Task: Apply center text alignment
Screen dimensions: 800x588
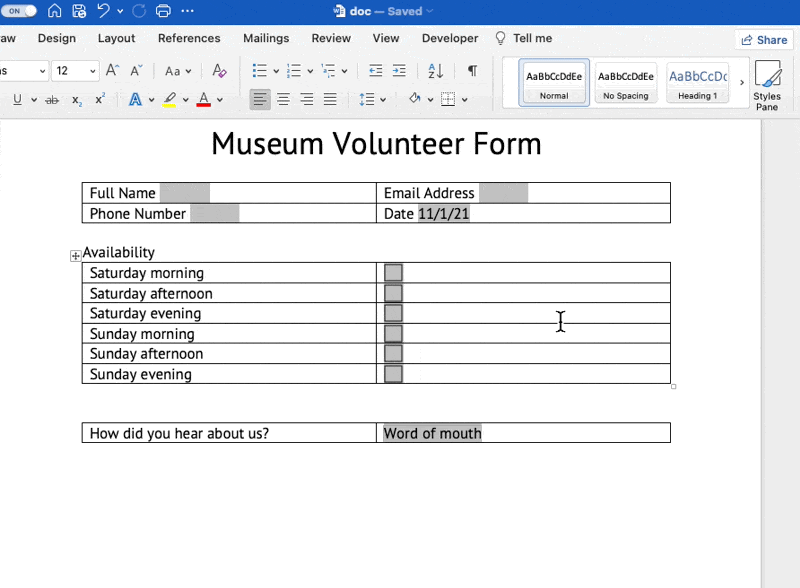Action: (283, 99)
